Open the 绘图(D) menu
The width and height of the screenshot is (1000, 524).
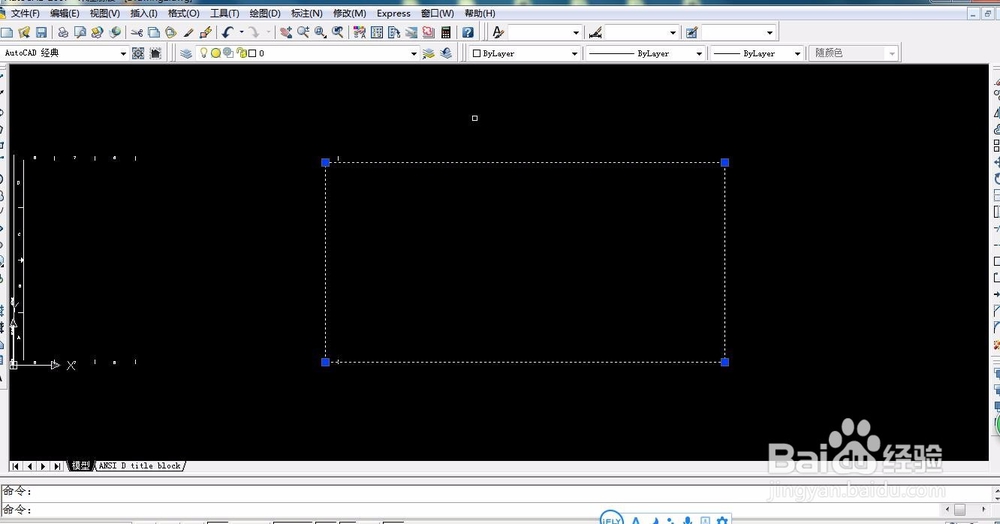pos(265,13)
